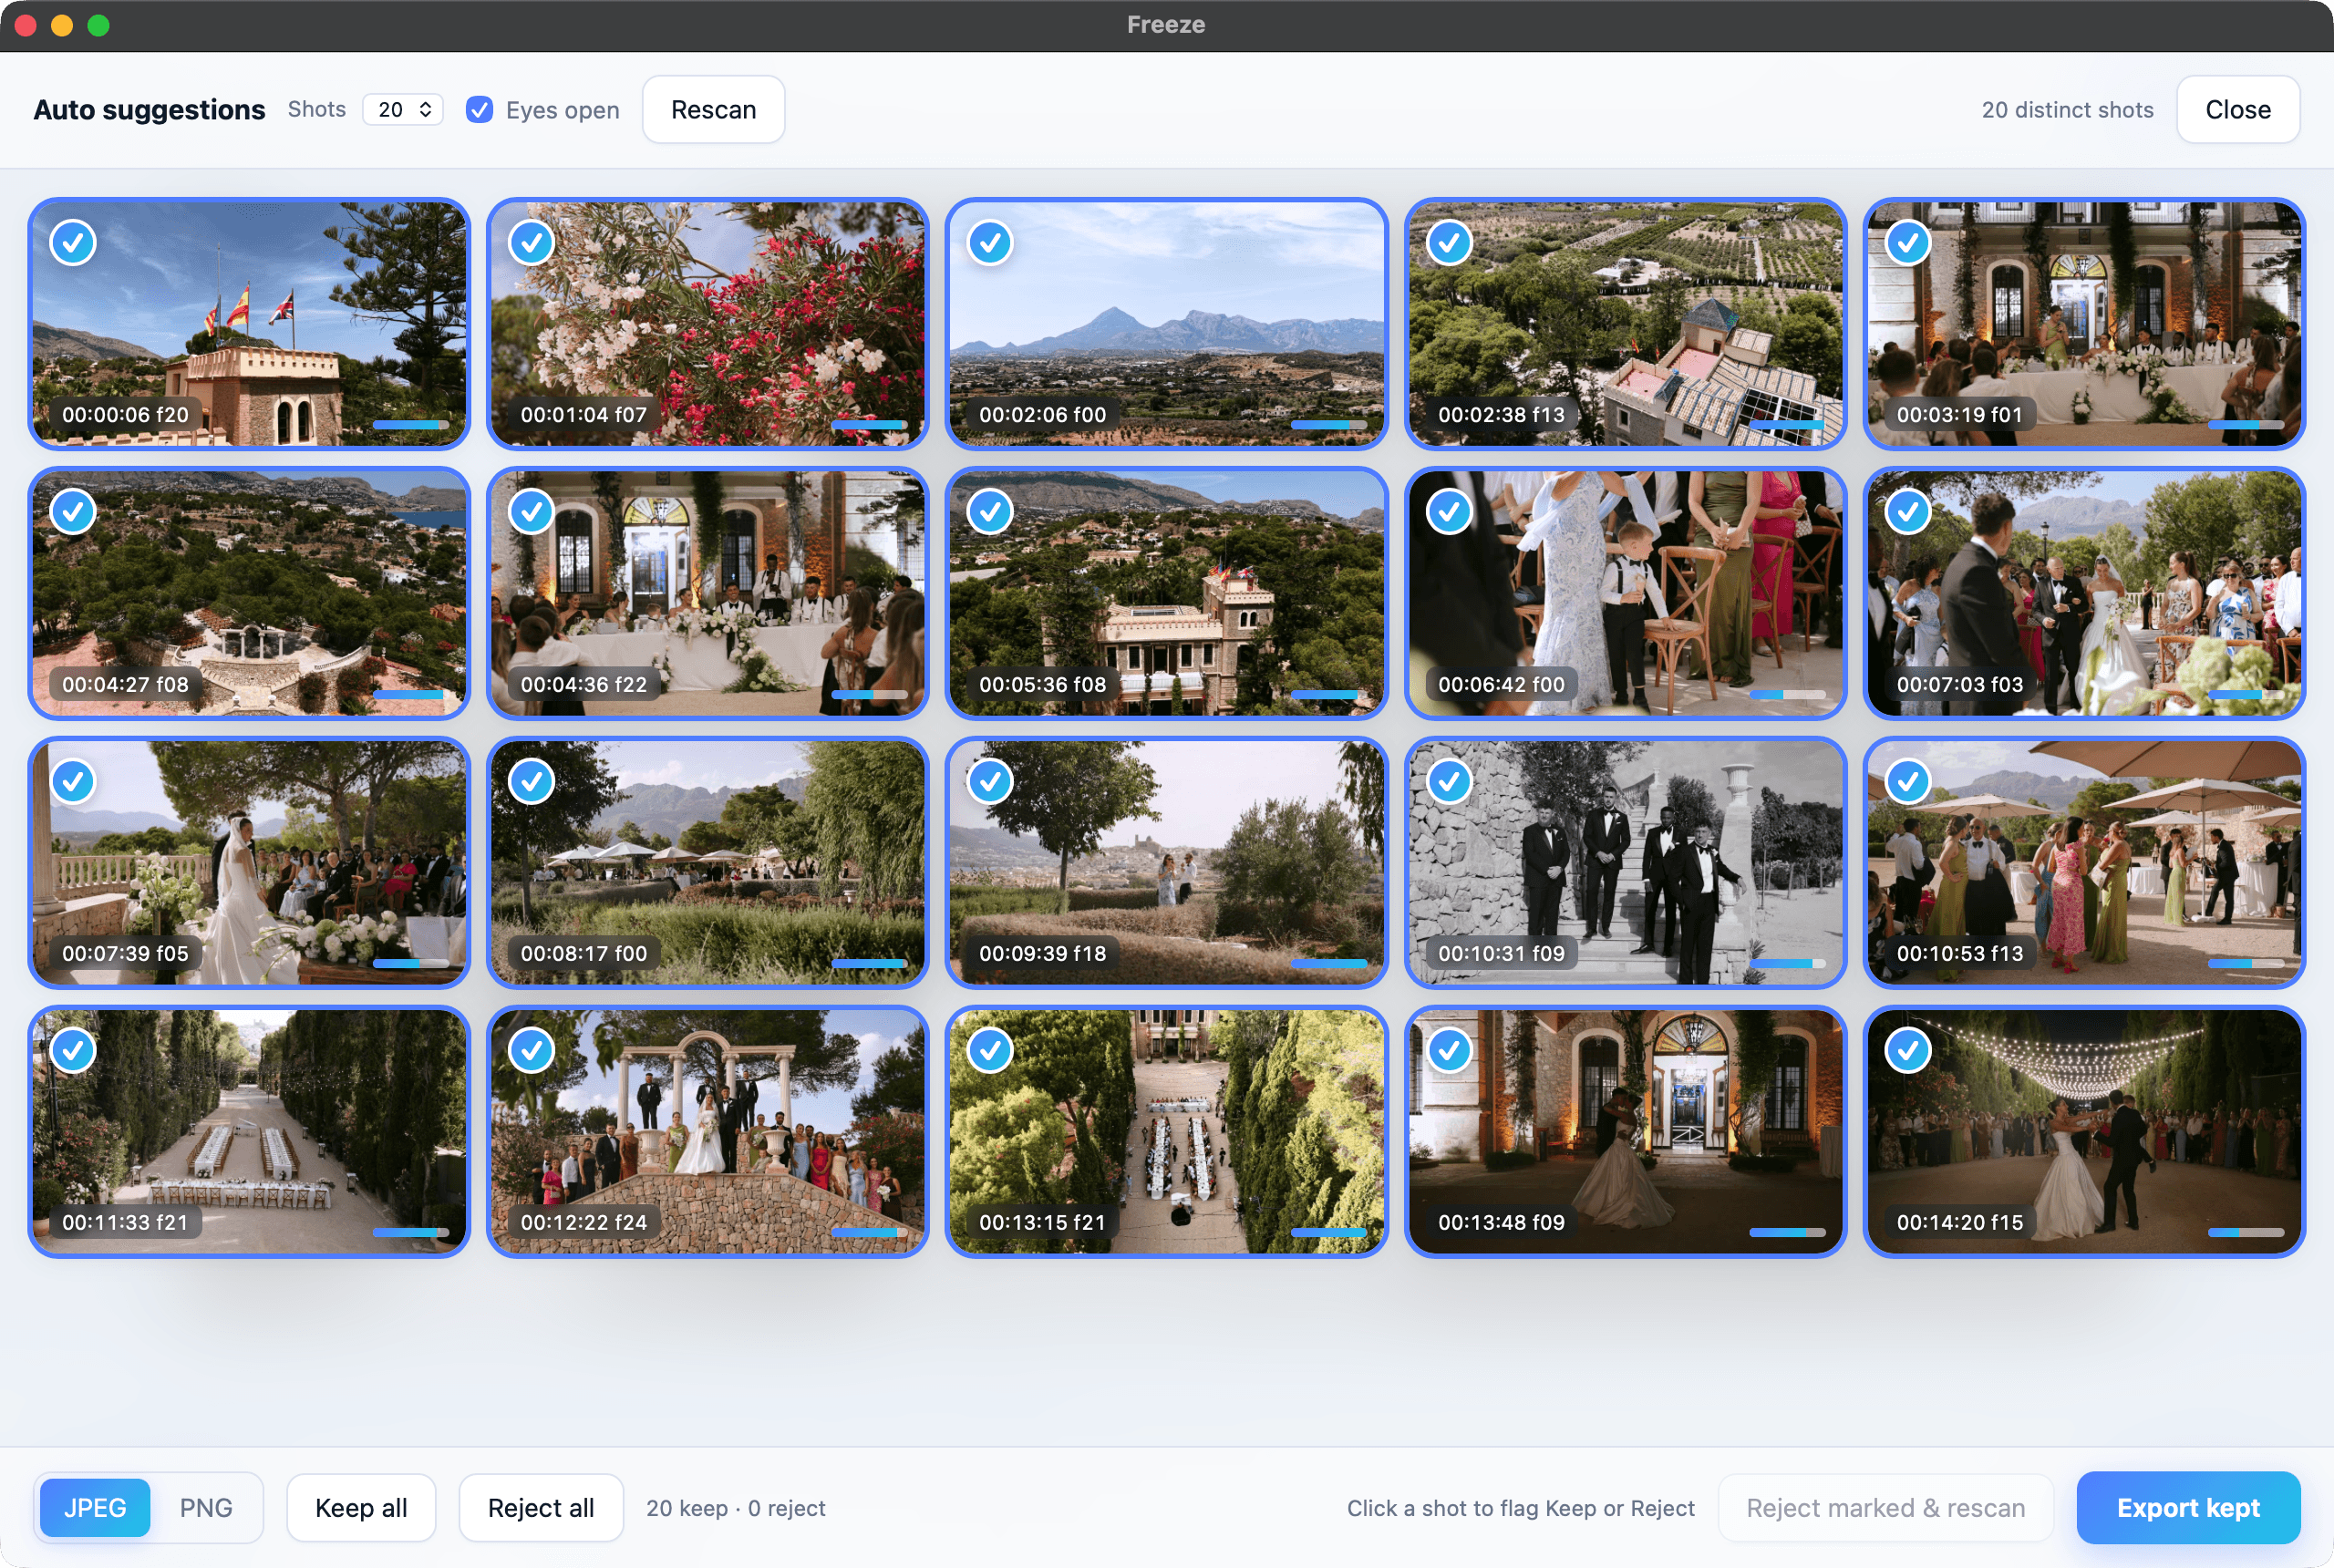Image resolution: width=2334 pixels, height=1568 pixels.
Task: Click the 20 keep · 0 reject counter
Action: point(736,1508)
